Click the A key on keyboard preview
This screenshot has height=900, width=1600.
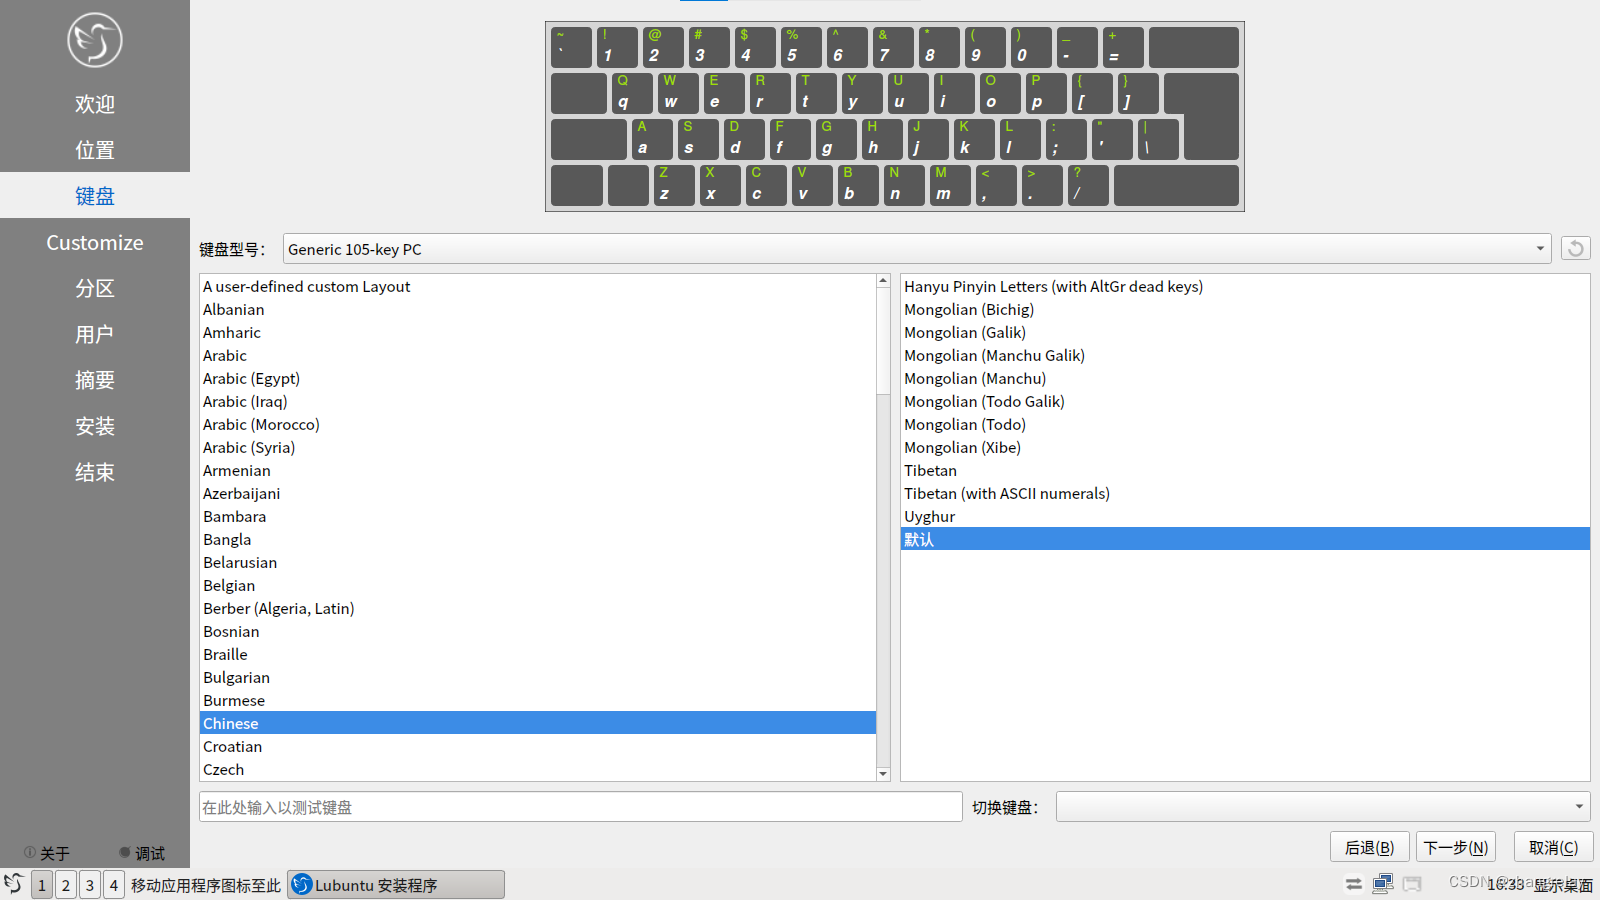point(652,139)
